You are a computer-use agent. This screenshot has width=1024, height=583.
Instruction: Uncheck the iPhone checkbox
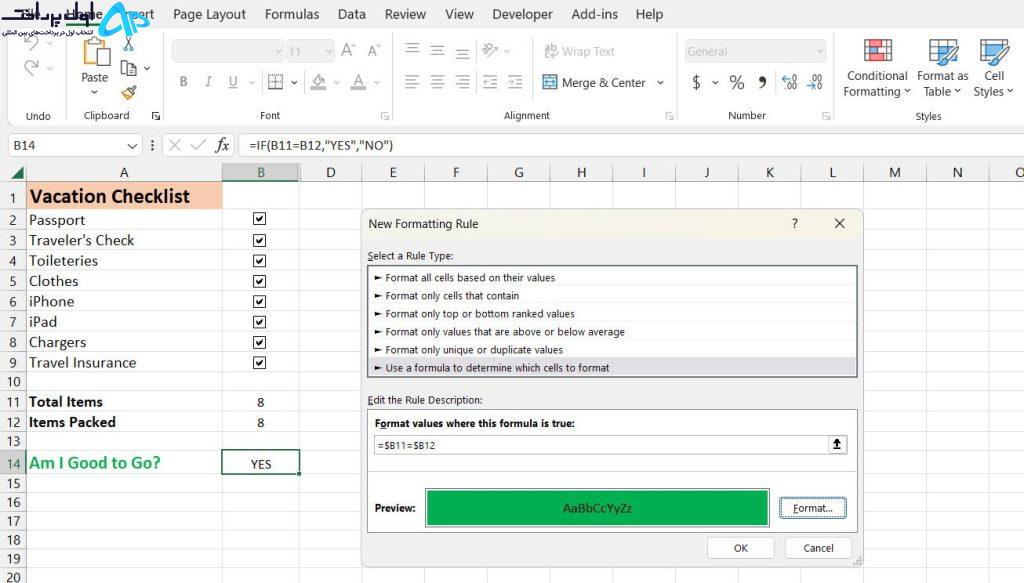tap(259, 301)
